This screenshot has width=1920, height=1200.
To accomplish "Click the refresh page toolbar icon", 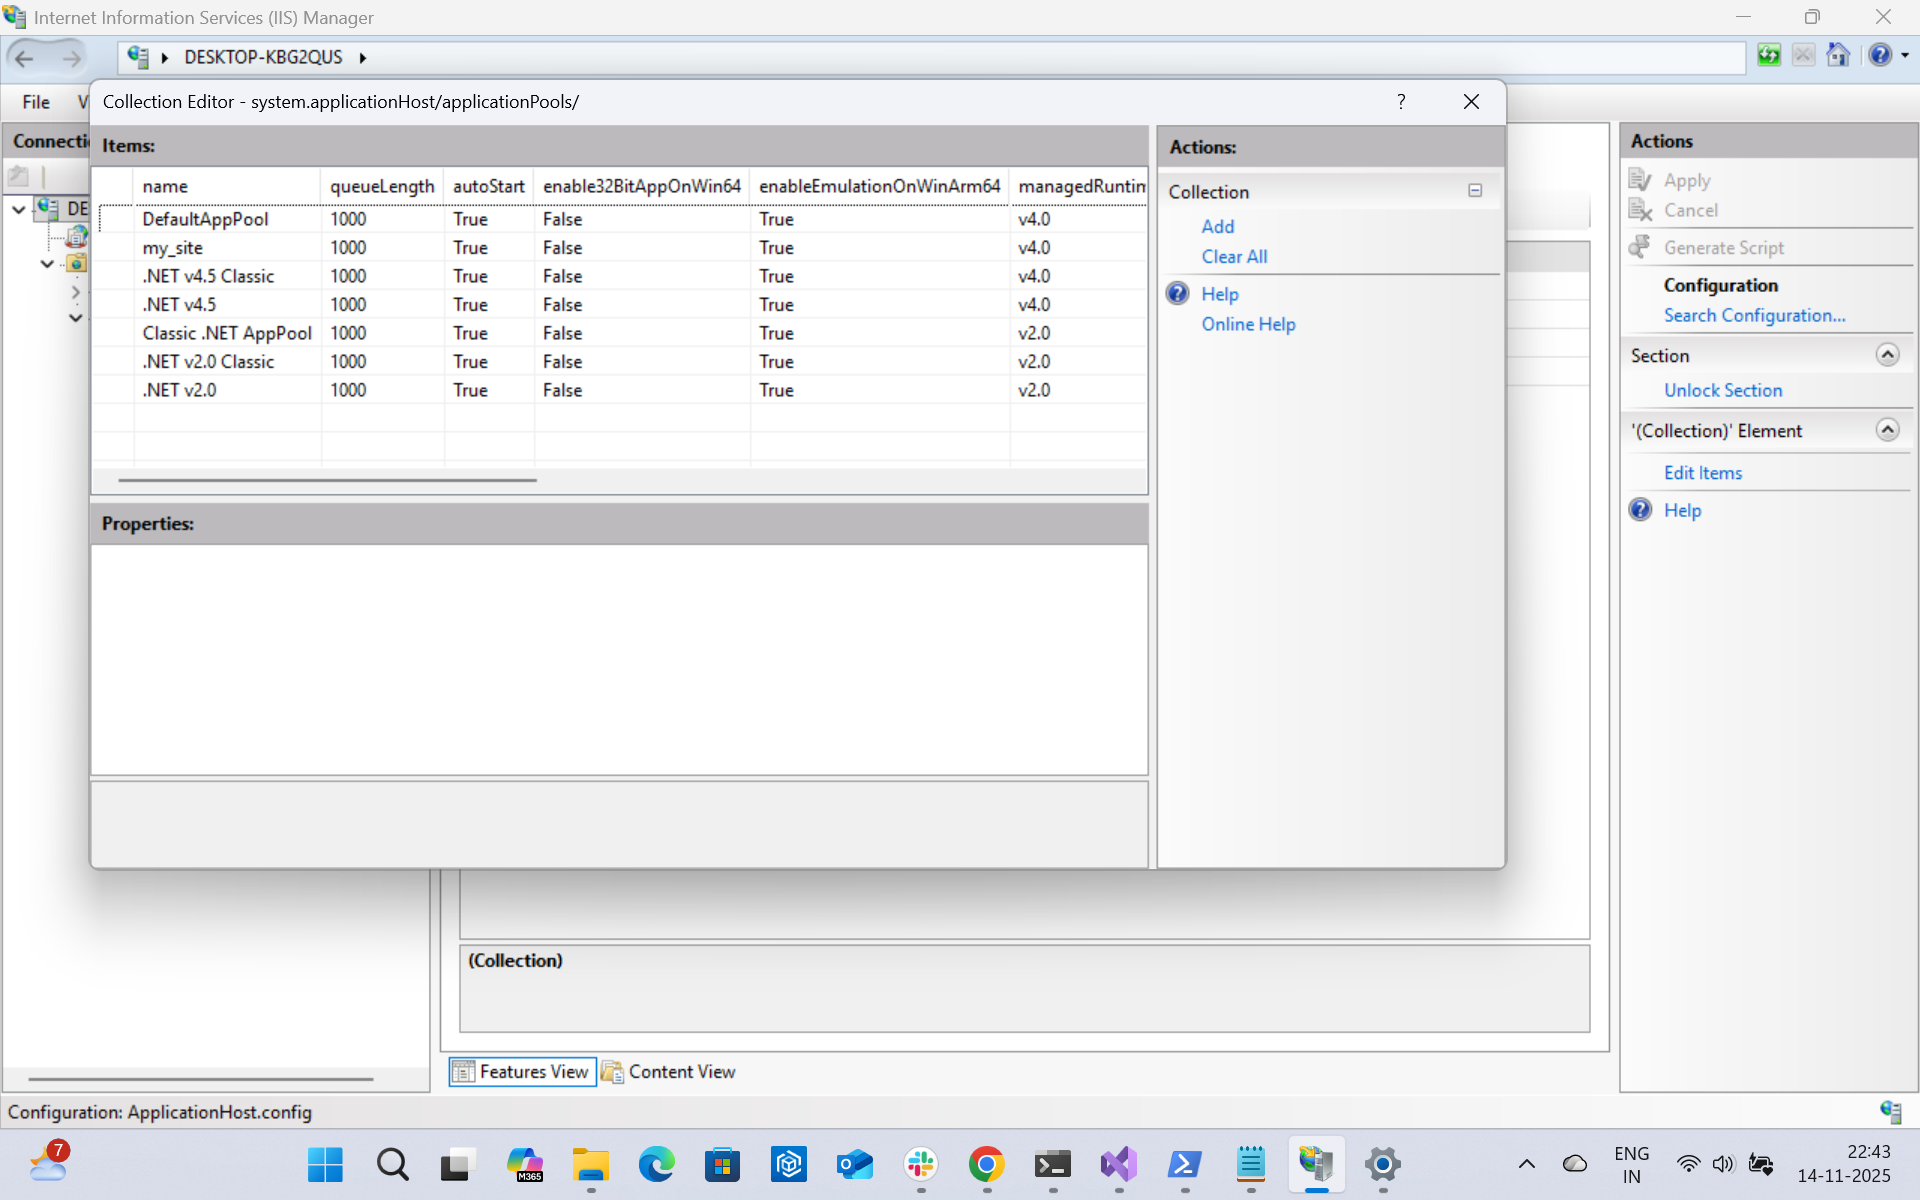I will [1768, 56].
